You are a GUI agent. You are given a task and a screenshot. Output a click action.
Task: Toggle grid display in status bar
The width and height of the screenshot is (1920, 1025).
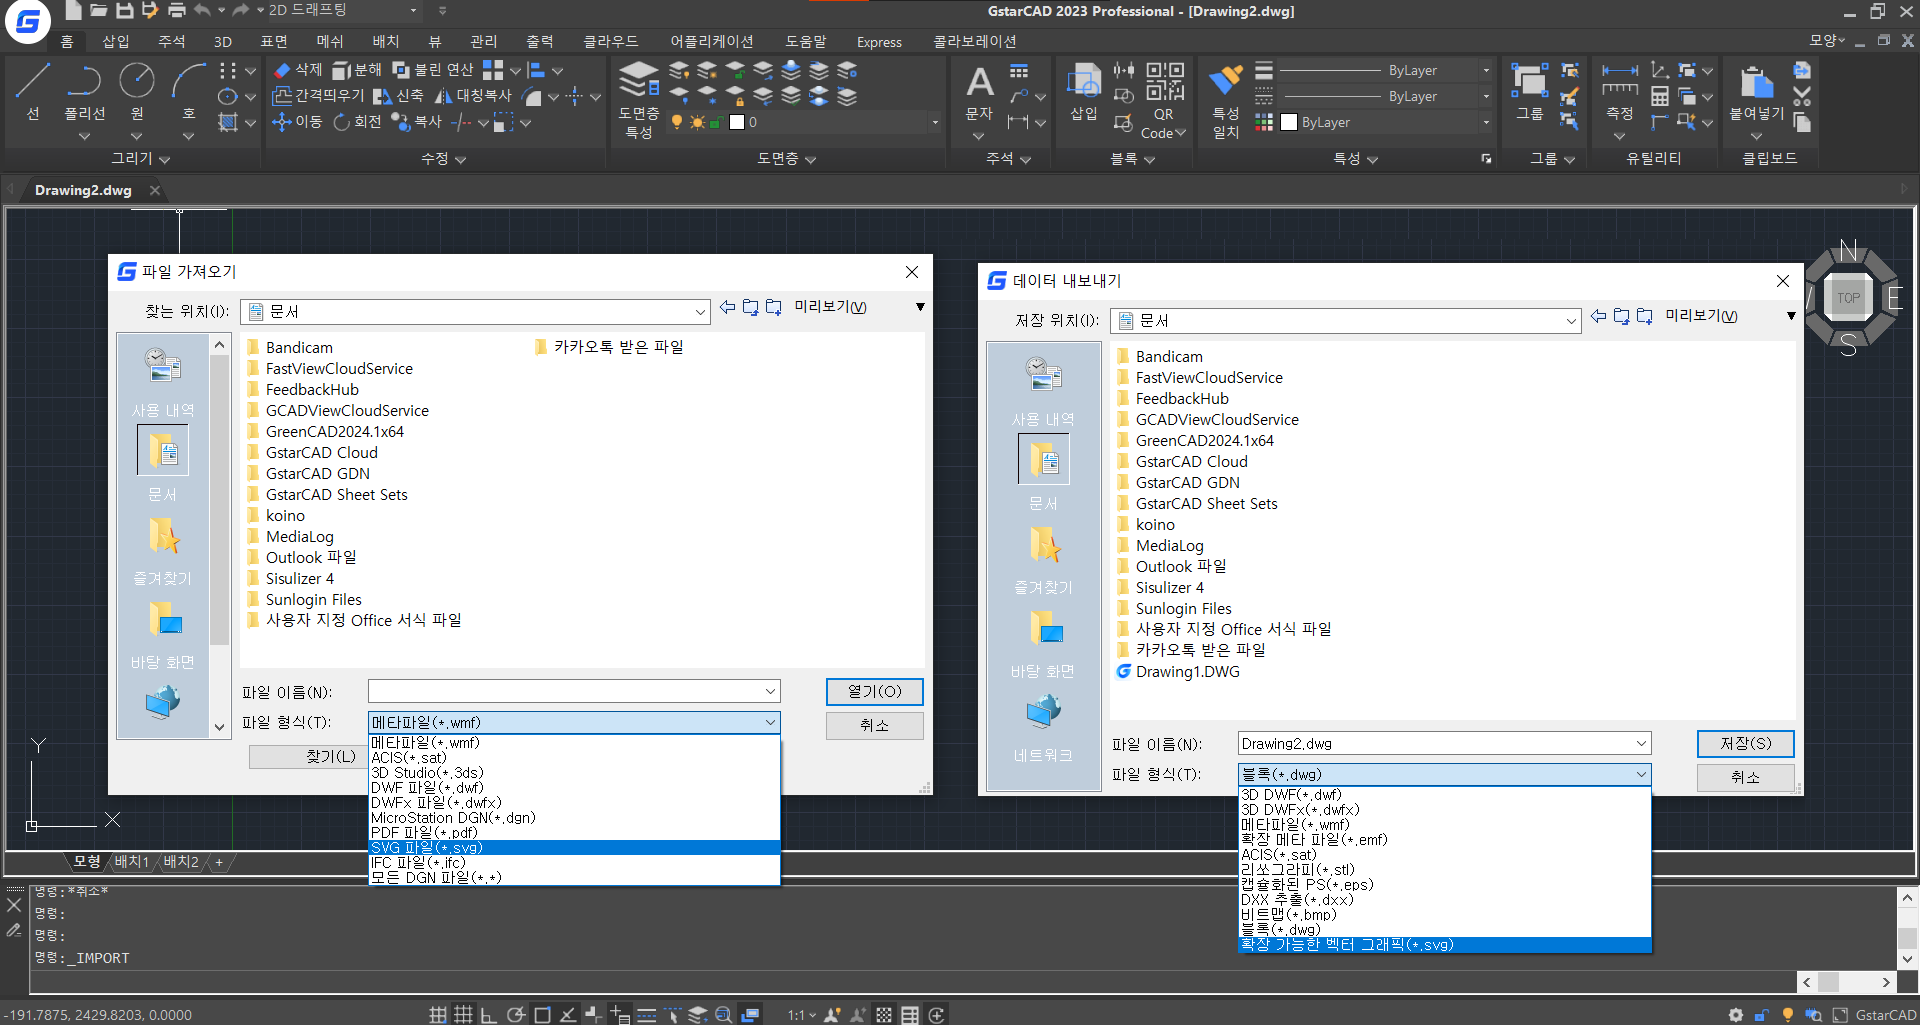463,1014
